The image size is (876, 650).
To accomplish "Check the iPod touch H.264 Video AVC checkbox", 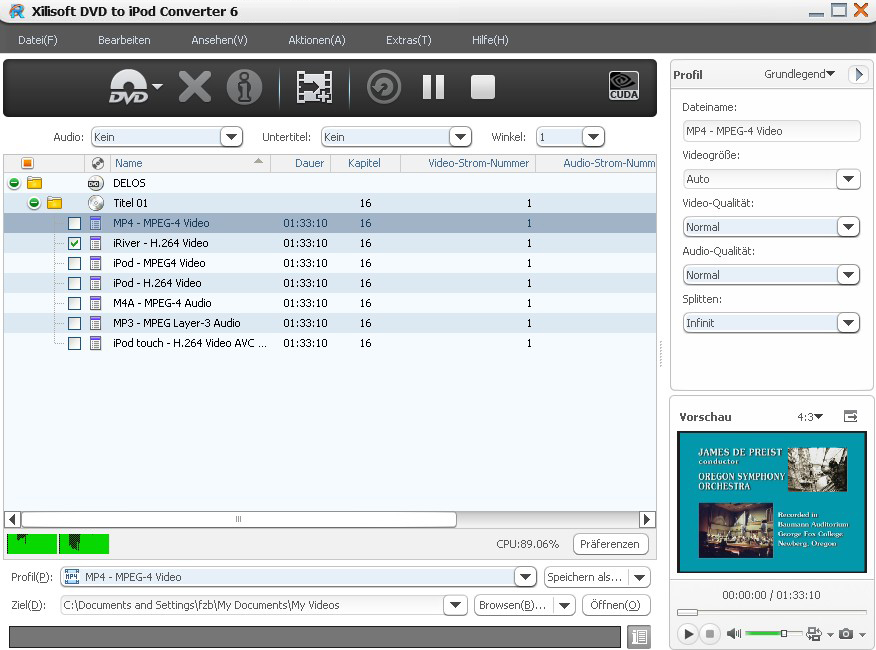I will [x=74, y=343].
